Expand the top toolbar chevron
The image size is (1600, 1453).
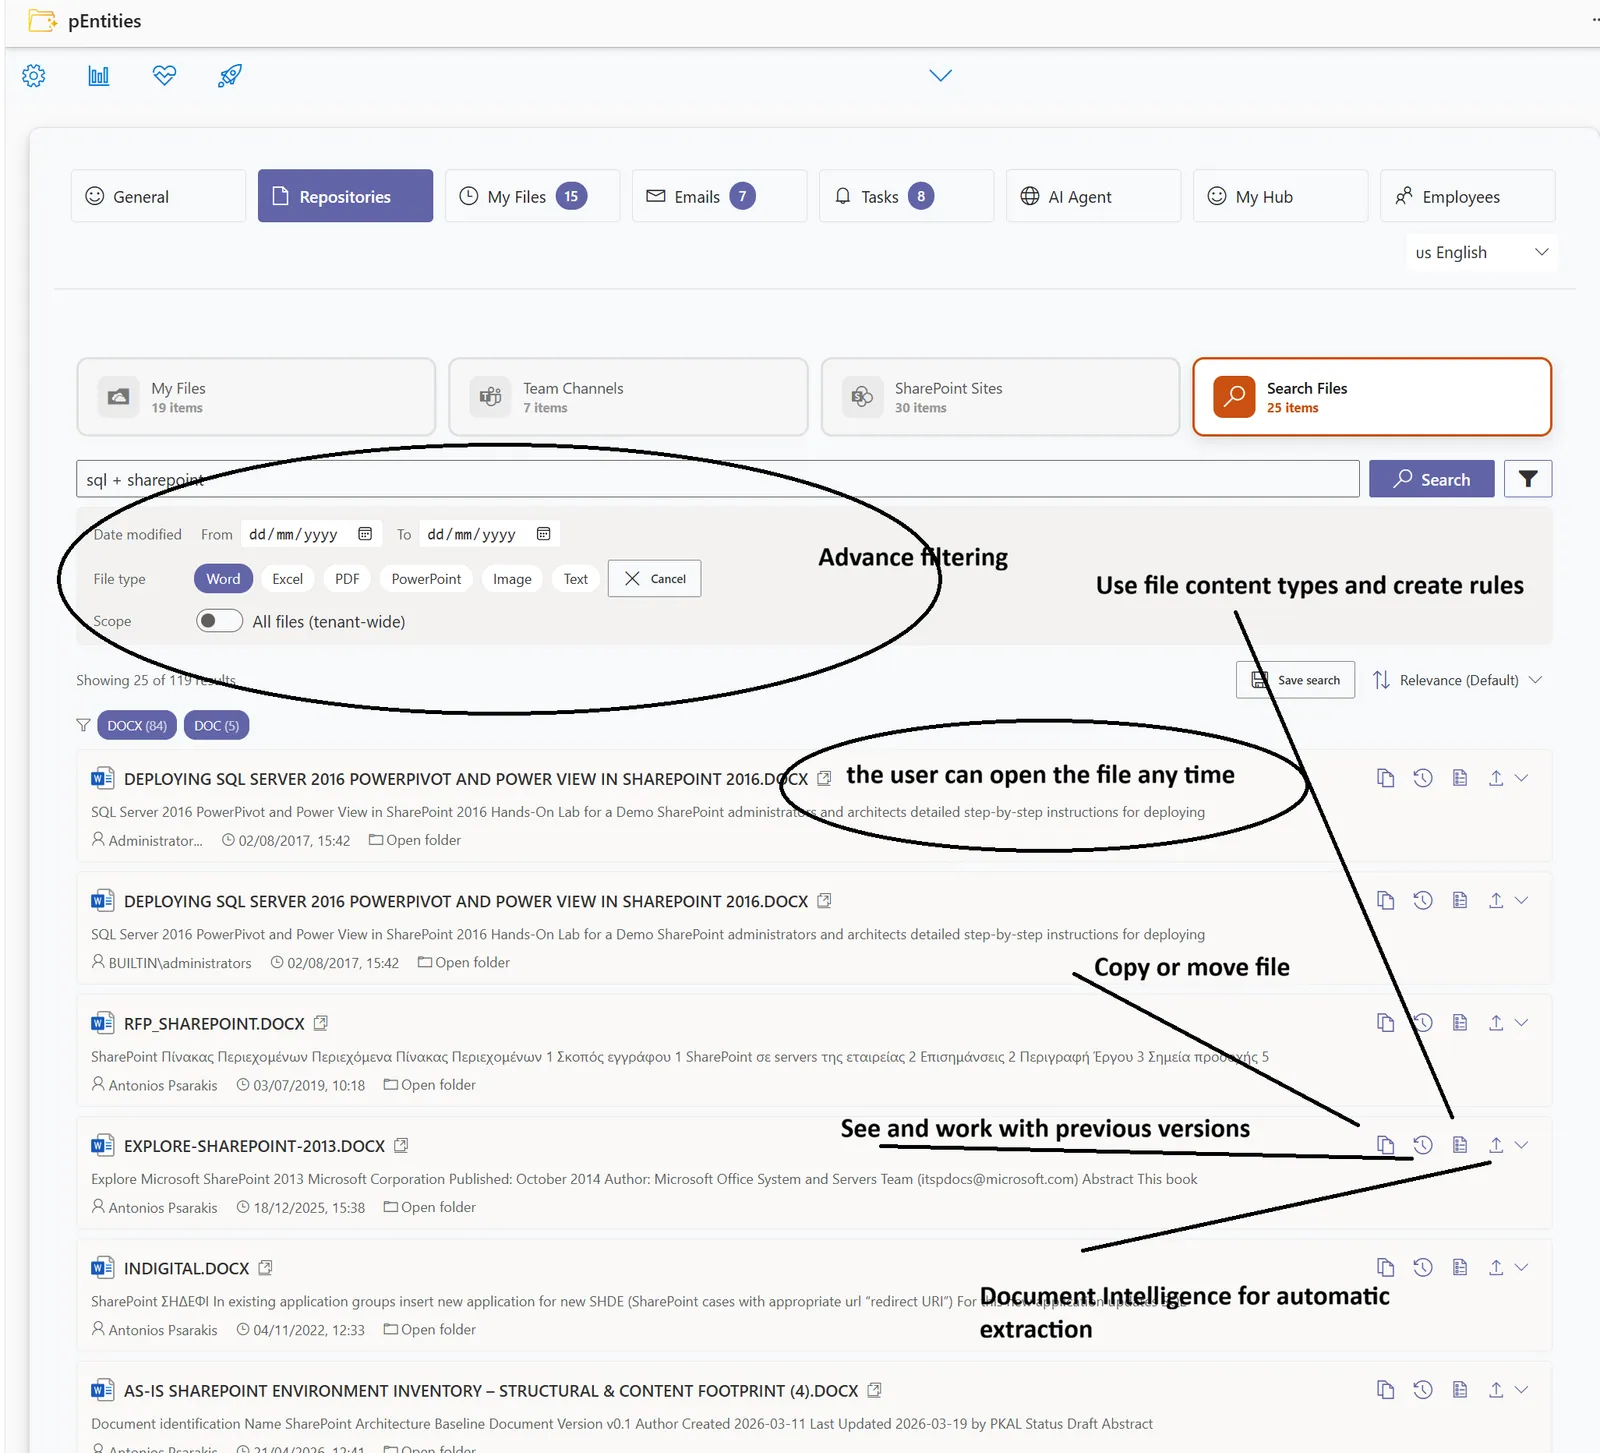coord(940,76)
